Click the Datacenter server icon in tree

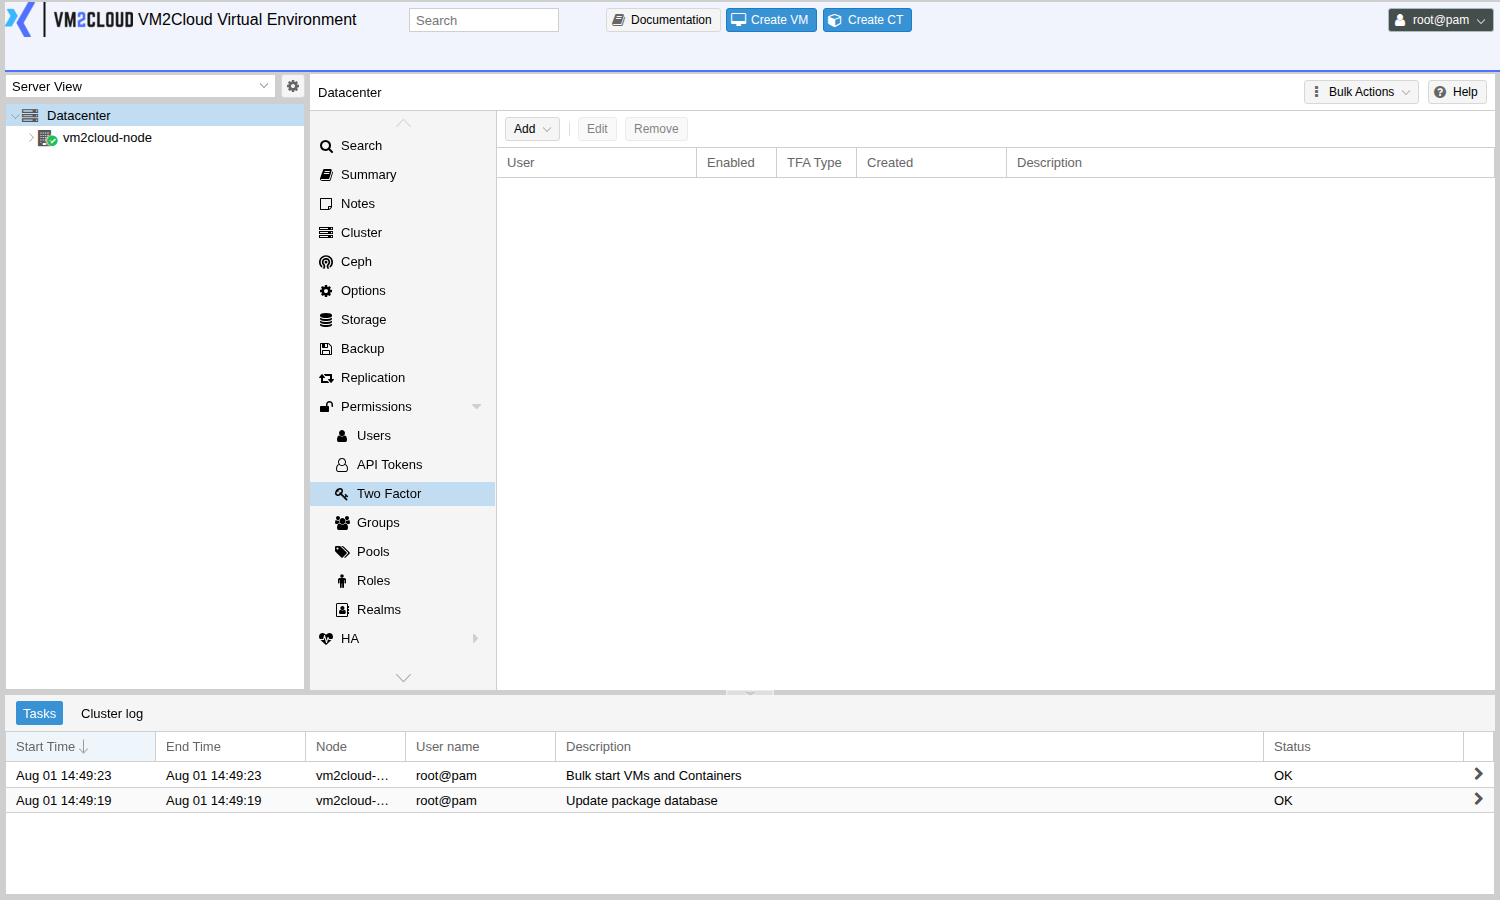pos(30,115)
